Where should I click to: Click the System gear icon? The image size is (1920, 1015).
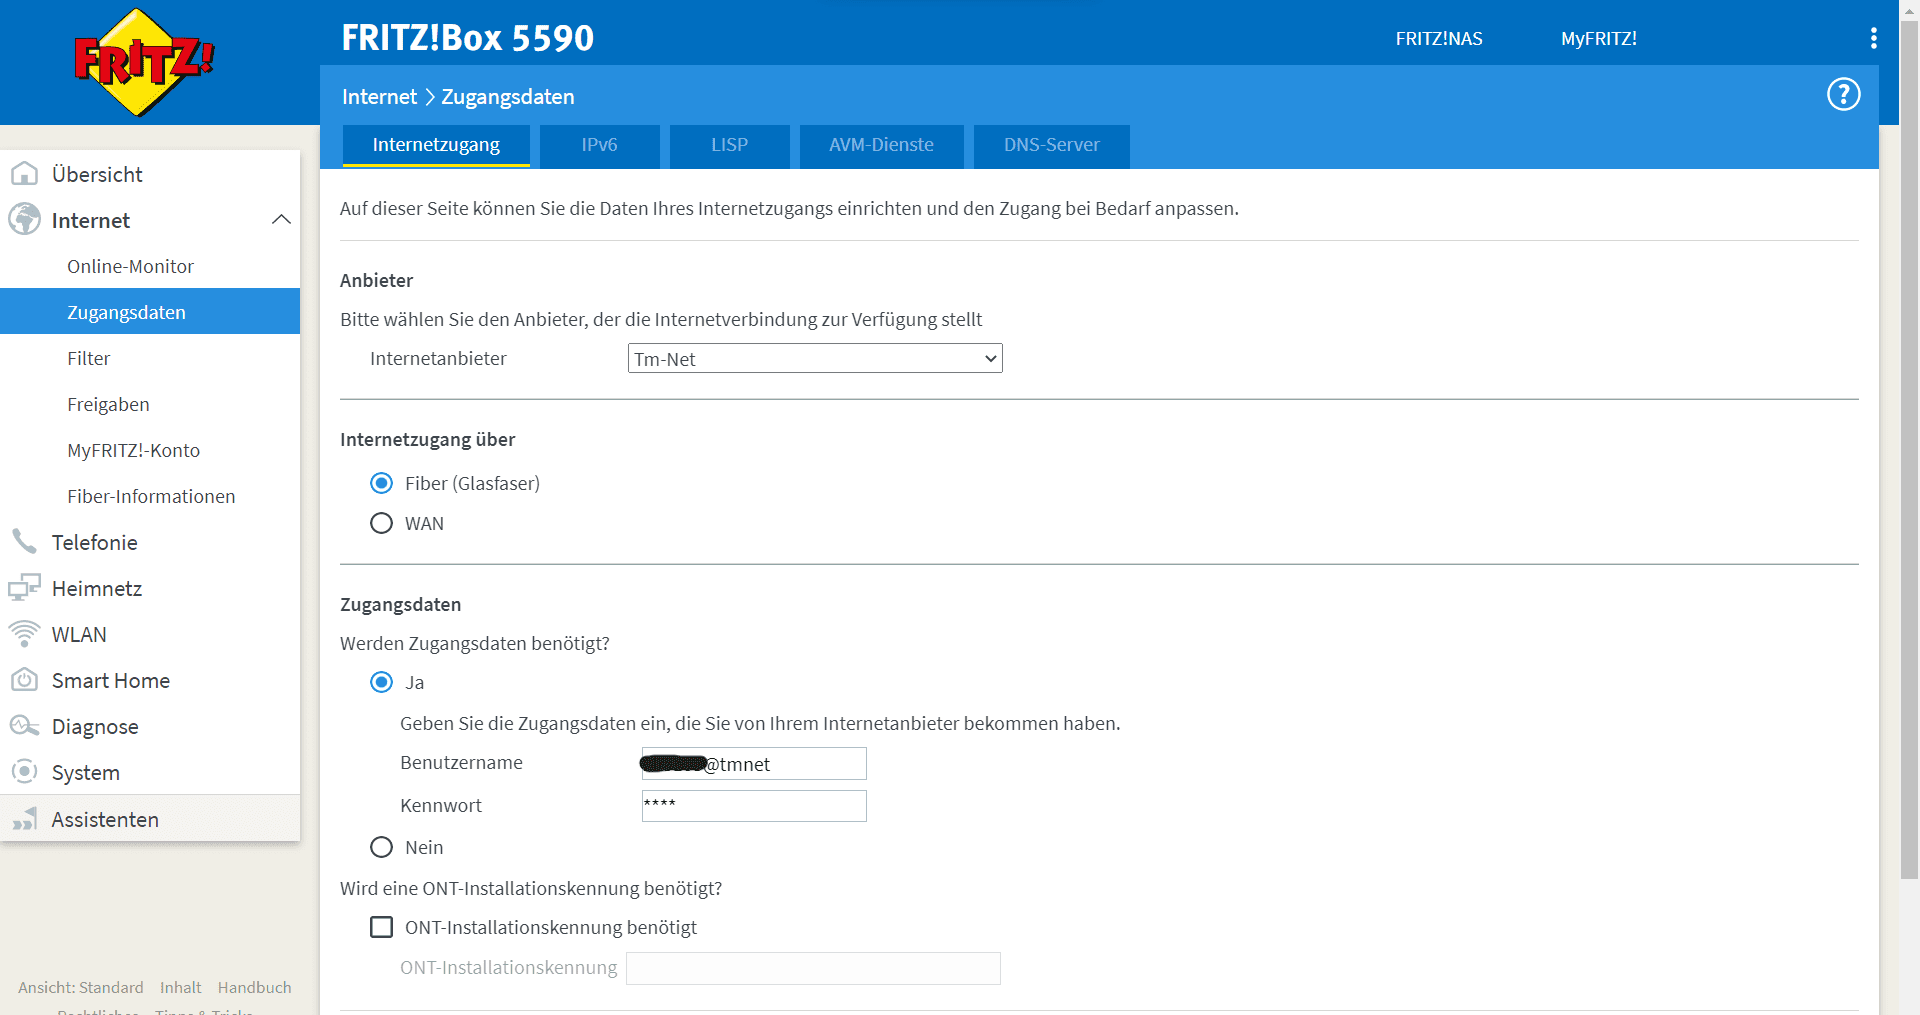coord(24,772)
